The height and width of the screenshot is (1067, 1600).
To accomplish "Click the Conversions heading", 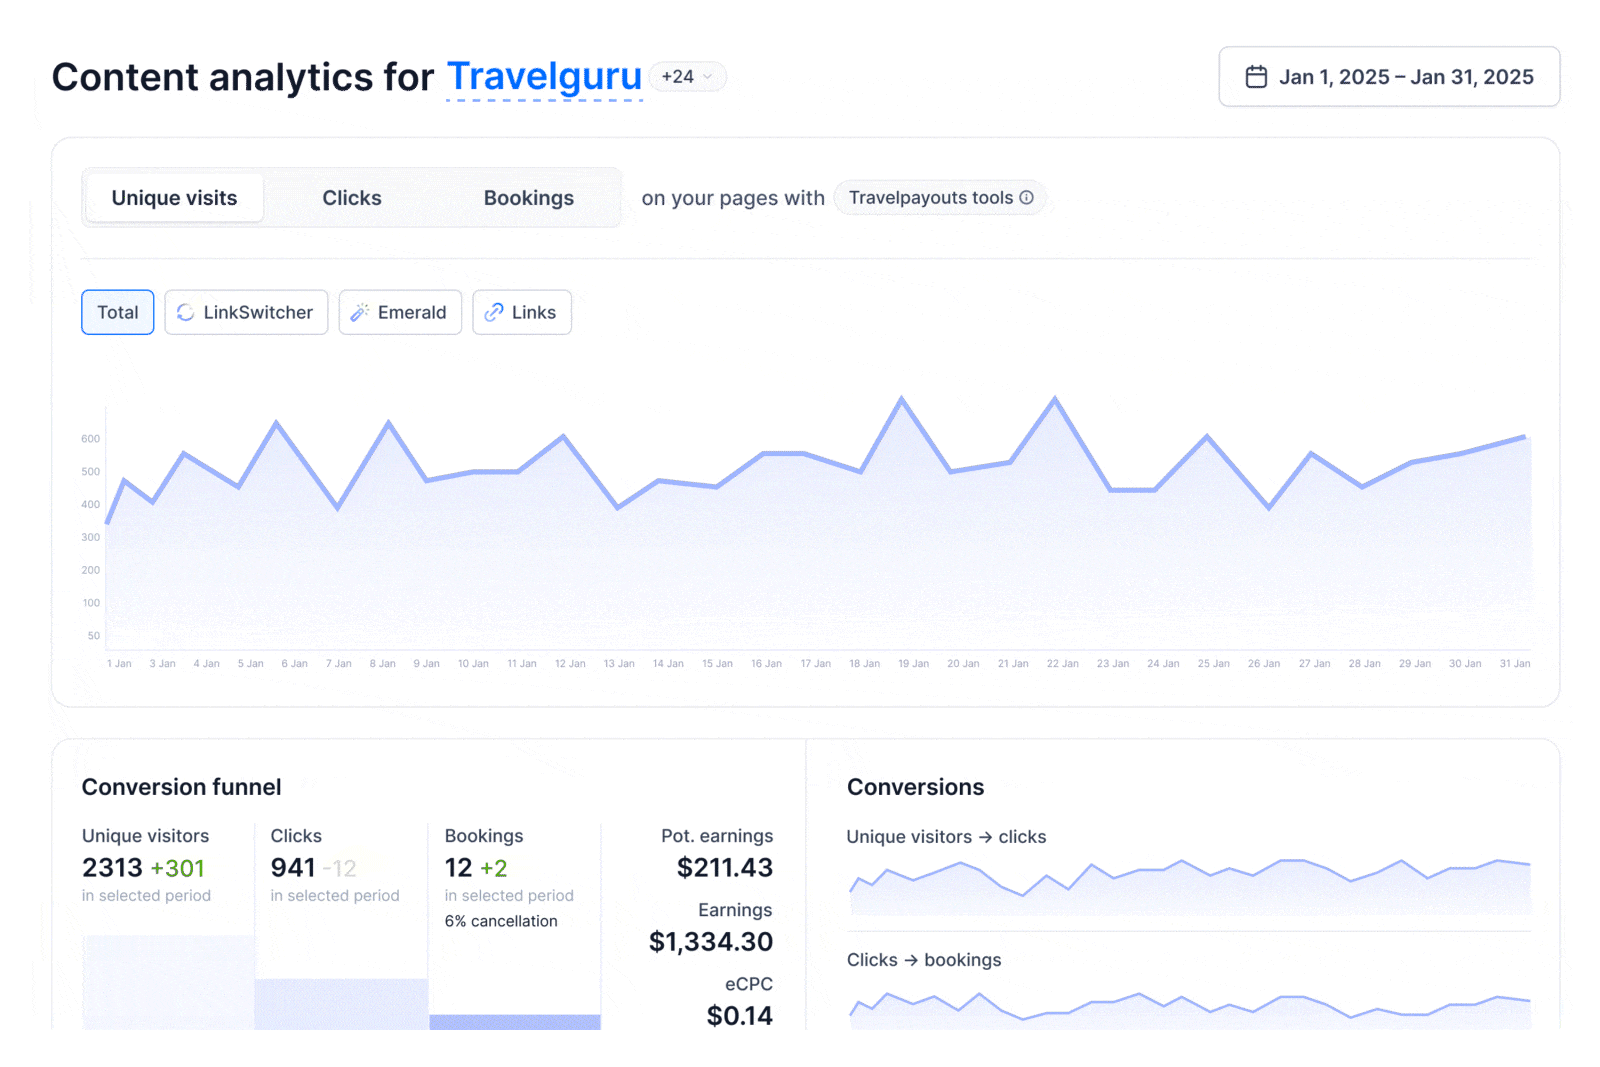I will tap(916, 787).
